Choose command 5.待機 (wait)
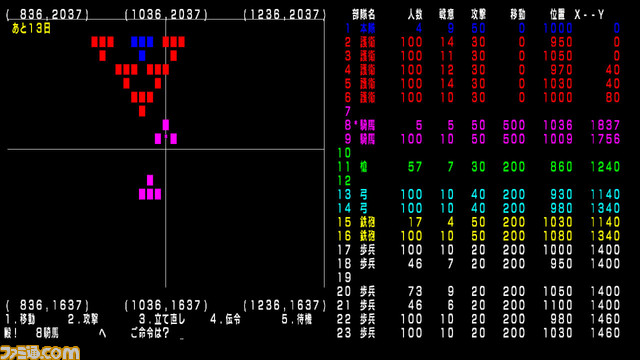The width and height of the screenshot is (640, 360). (297, 319)
